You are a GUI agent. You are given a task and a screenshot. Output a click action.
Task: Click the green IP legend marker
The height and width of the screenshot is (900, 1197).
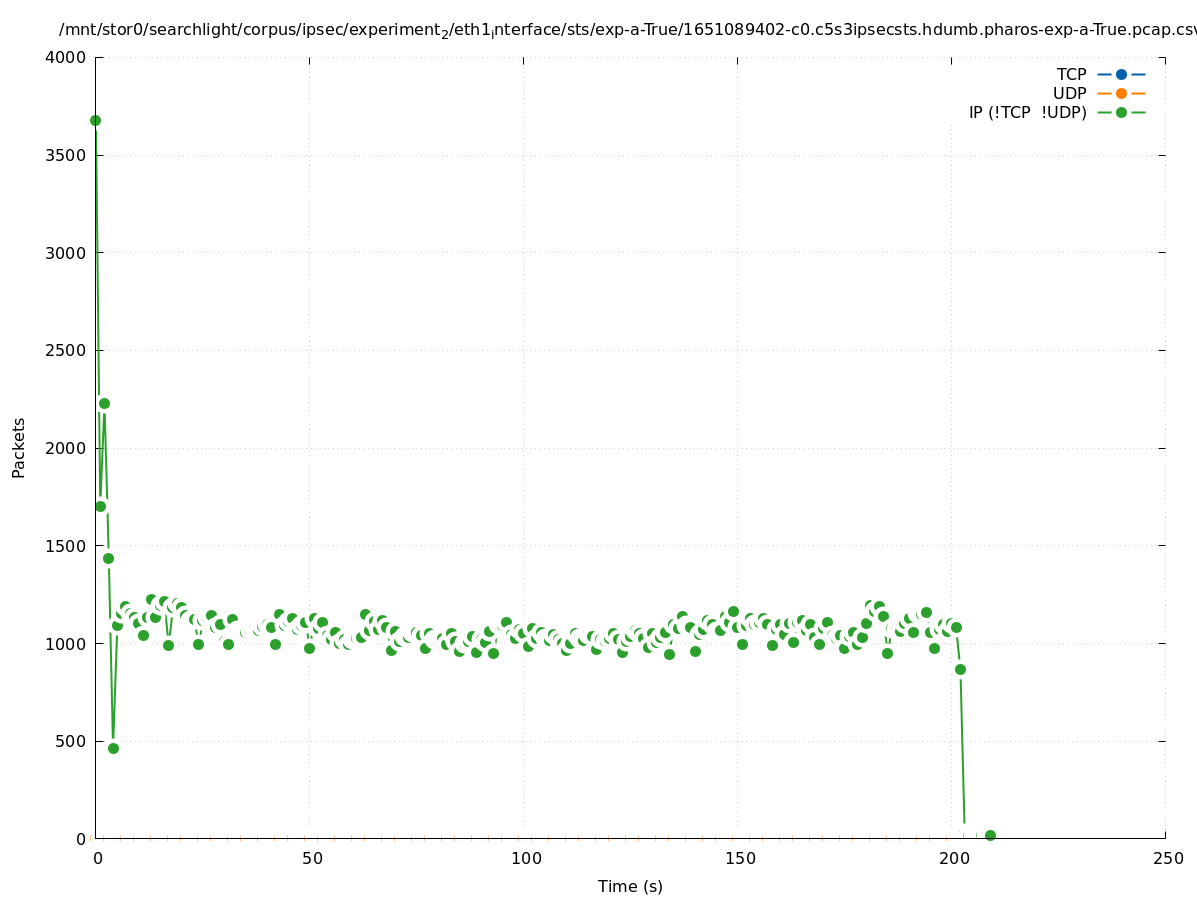[x=1121, y=112]
